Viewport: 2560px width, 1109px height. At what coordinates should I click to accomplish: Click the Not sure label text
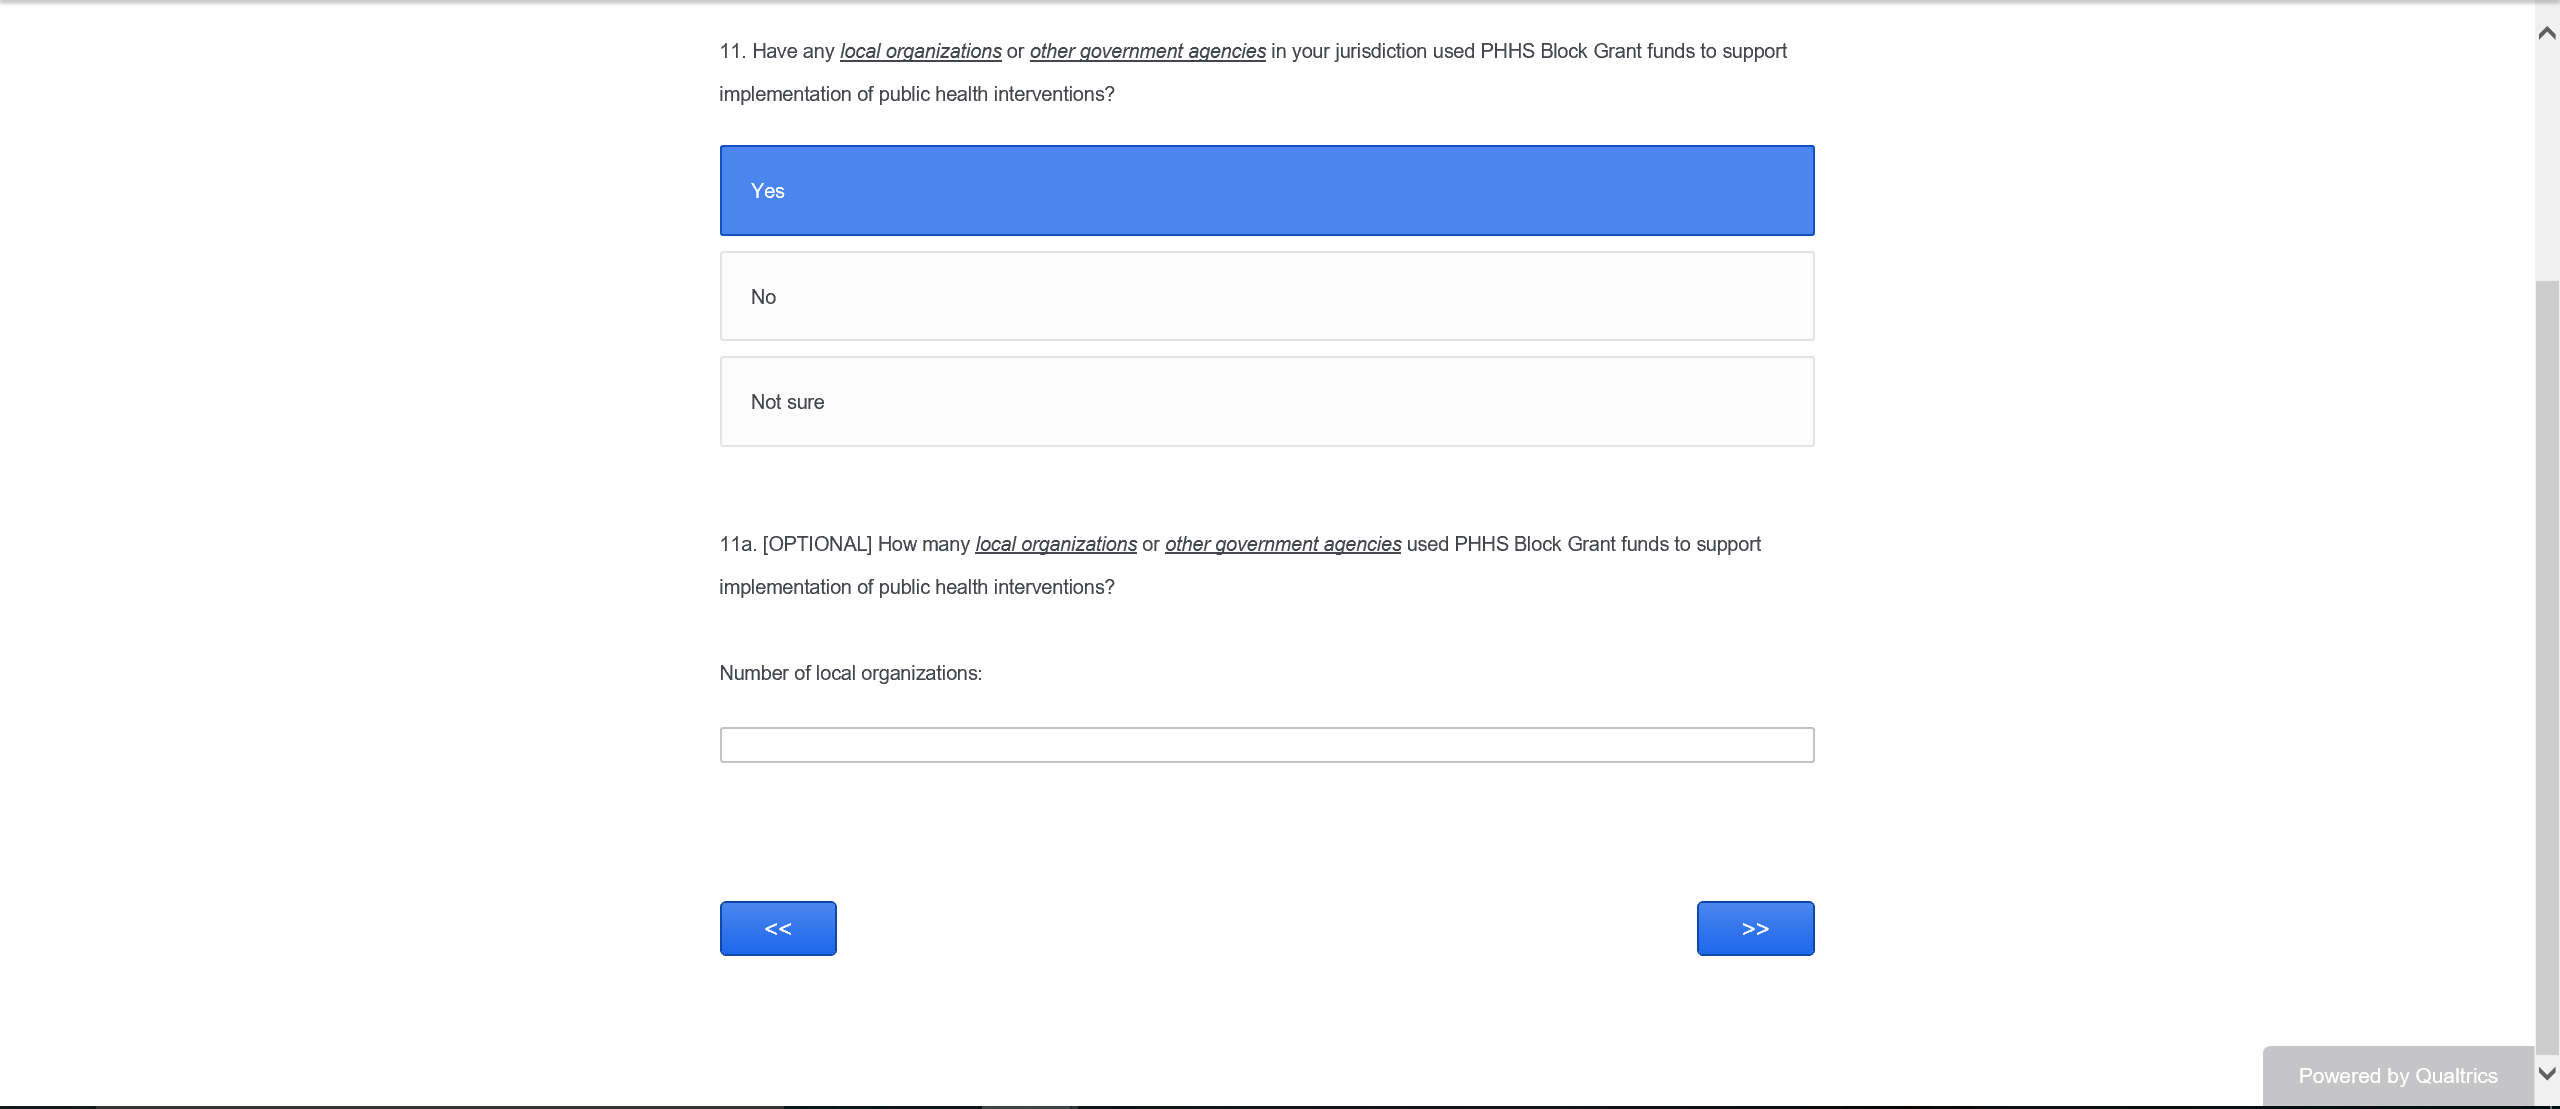787,402
